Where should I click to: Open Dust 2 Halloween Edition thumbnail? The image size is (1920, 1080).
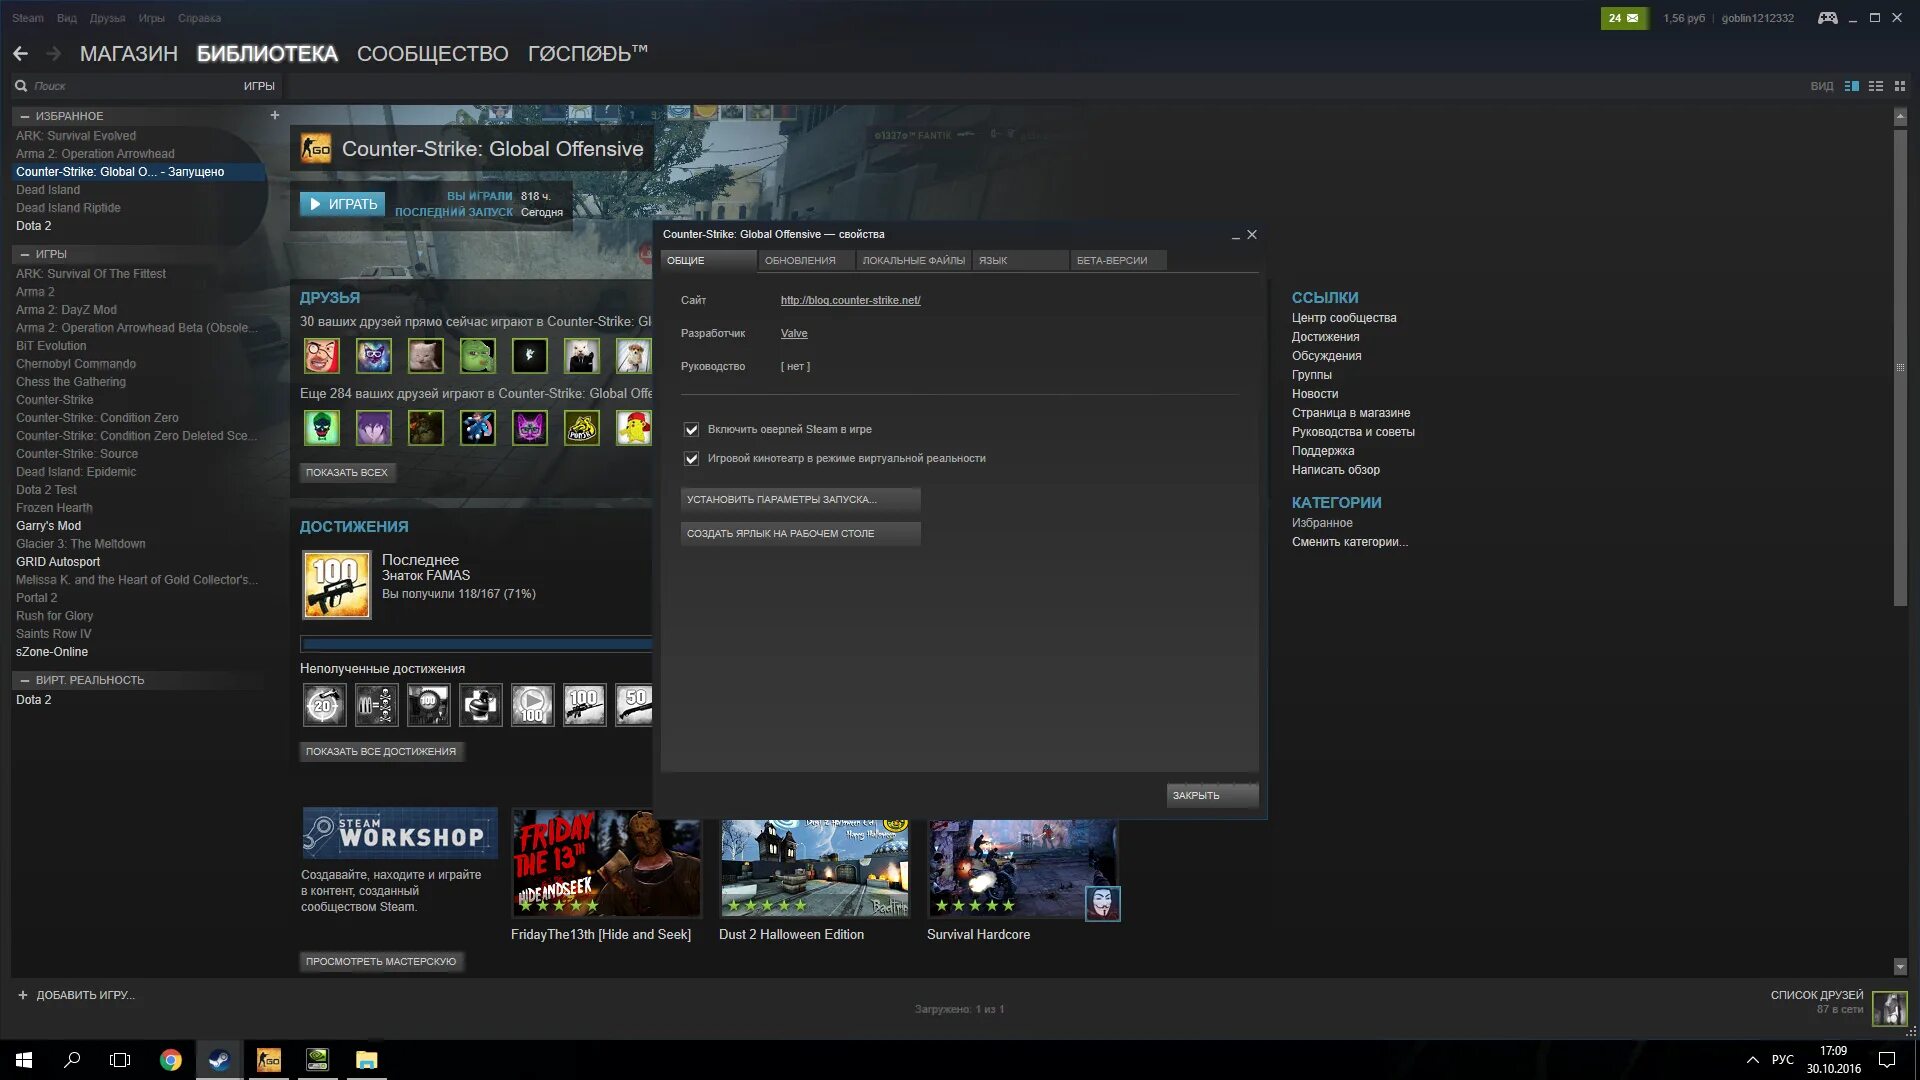pos(814,868)
